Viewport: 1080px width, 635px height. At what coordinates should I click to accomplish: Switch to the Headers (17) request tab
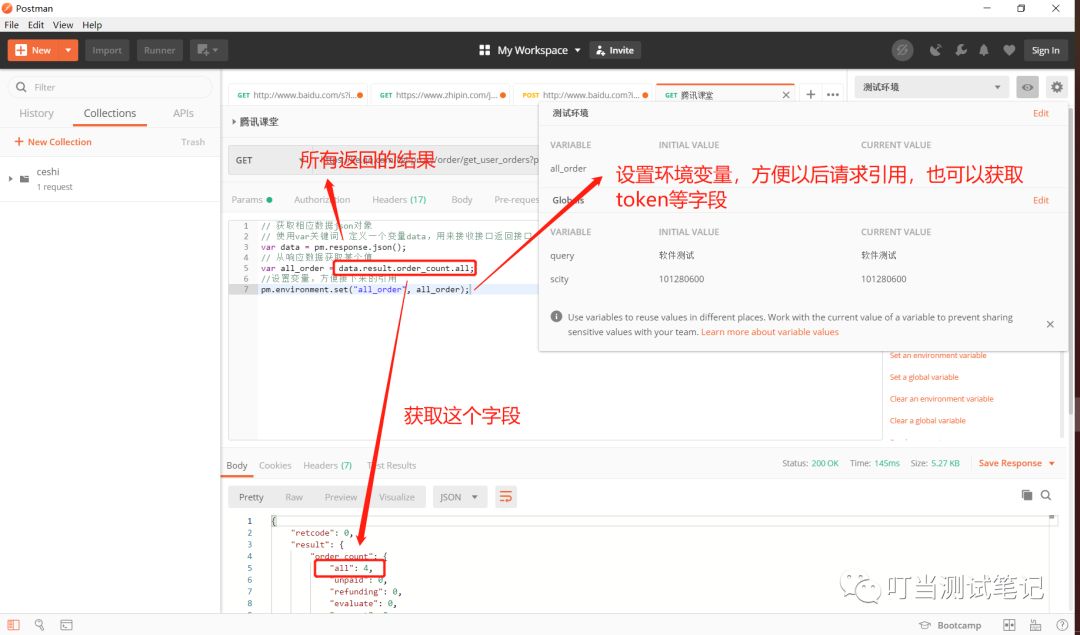[x=399, y=200]
